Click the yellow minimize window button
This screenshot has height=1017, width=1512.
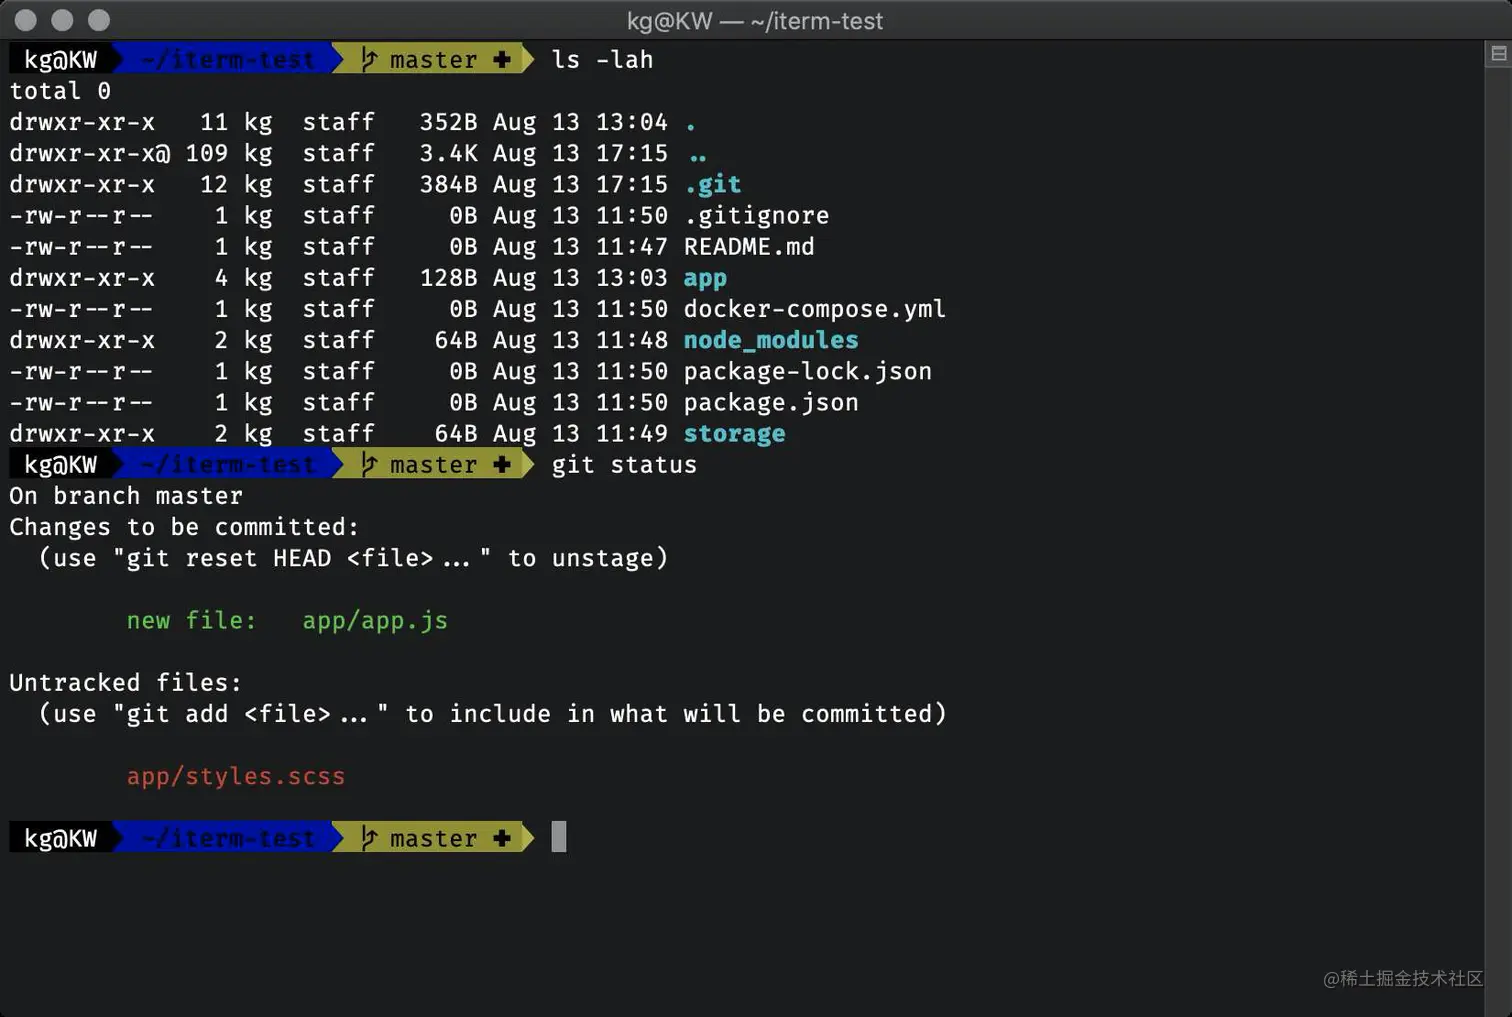click(62, 20)
